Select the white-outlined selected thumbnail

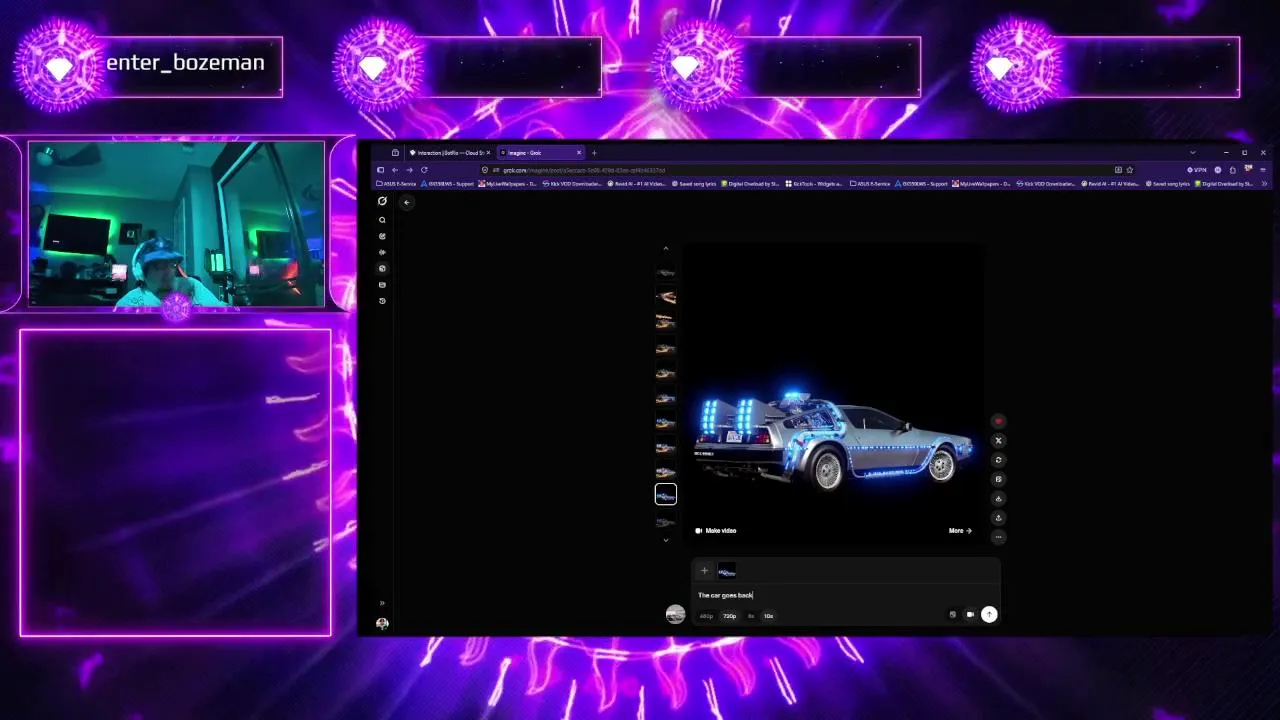[x=666, y=495]
